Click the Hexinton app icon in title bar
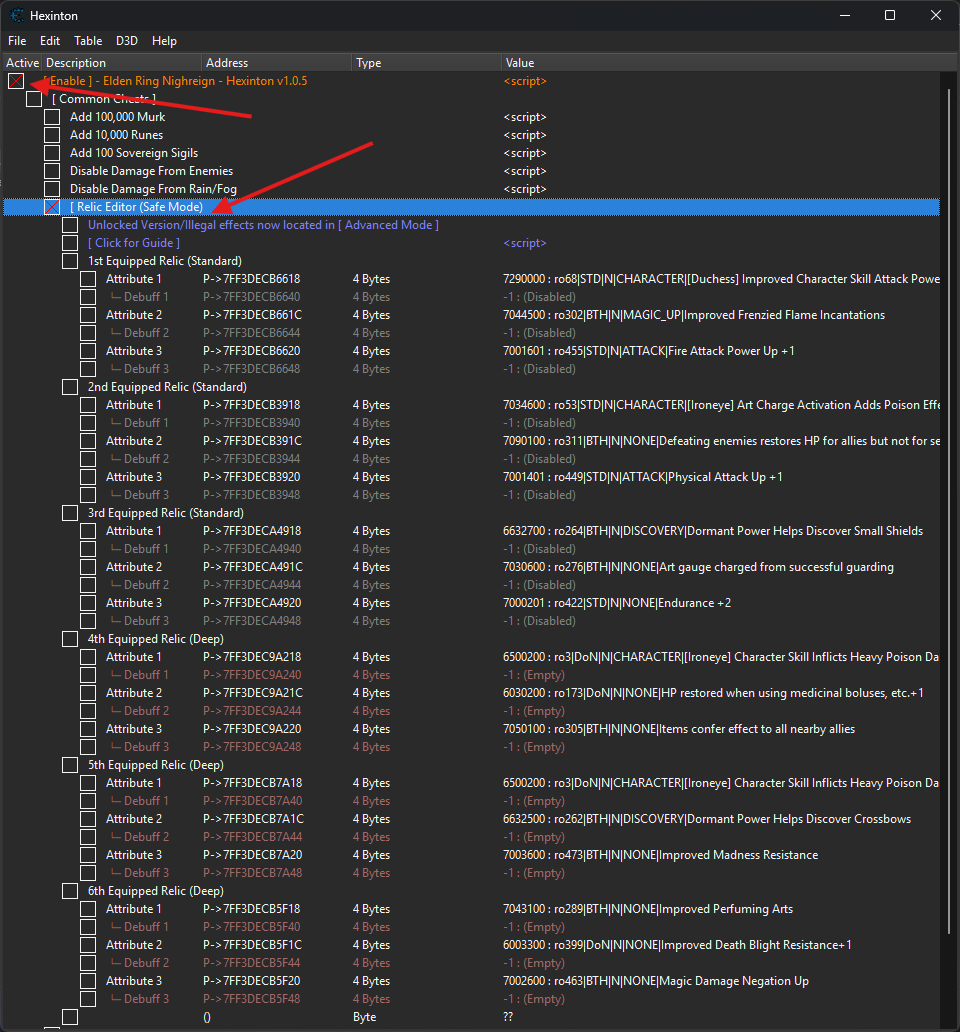 17,16
